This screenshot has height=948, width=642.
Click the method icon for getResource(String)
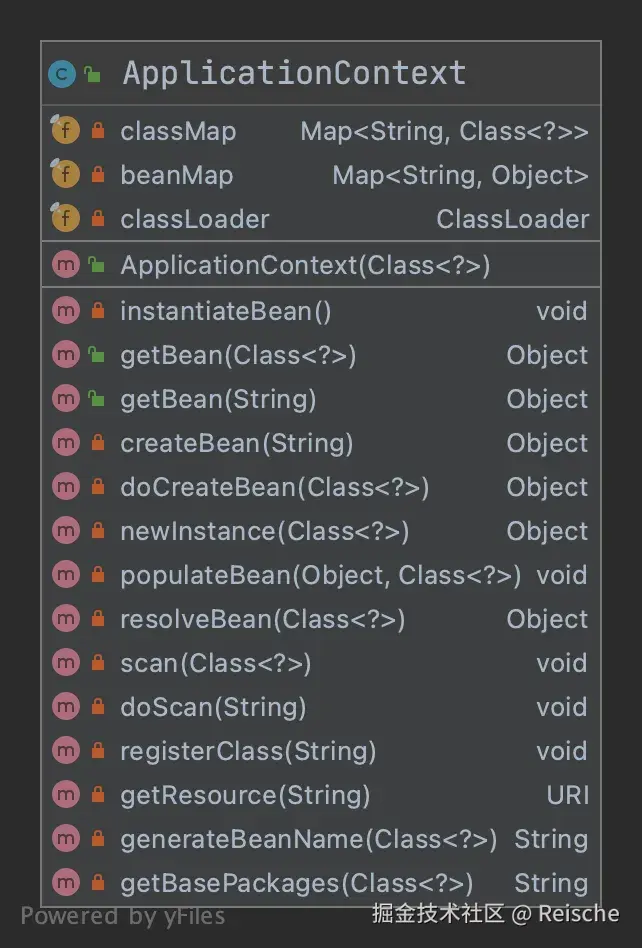point(66,795)
